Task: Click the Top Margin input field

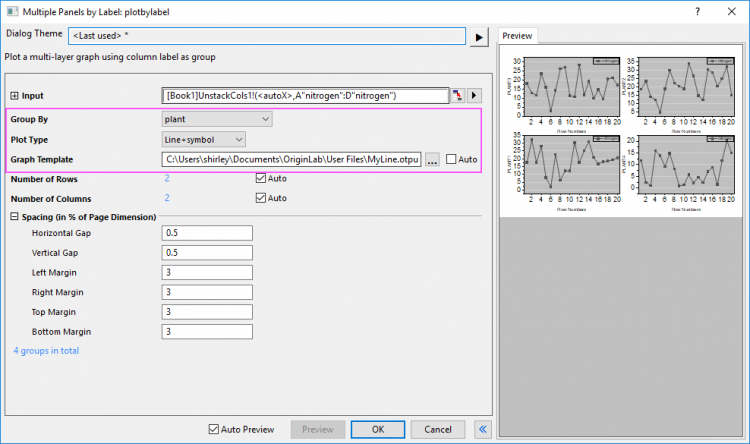Action: pos(207,312)
